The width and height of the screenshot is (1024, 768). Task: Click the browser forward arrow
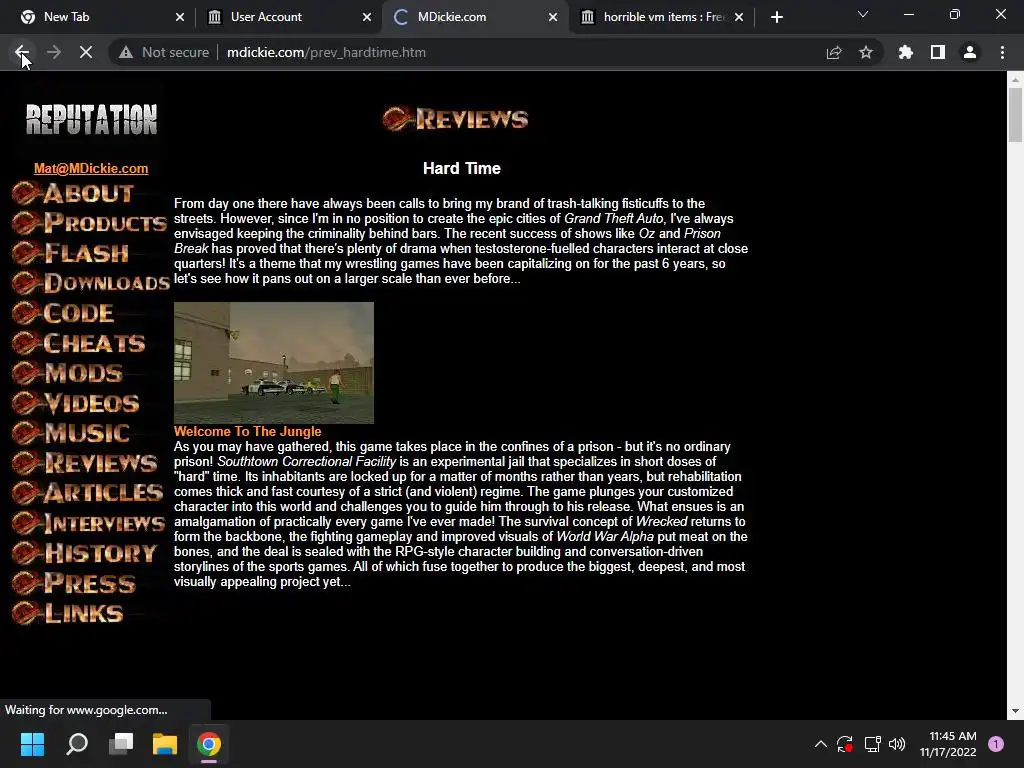[54, 52]
